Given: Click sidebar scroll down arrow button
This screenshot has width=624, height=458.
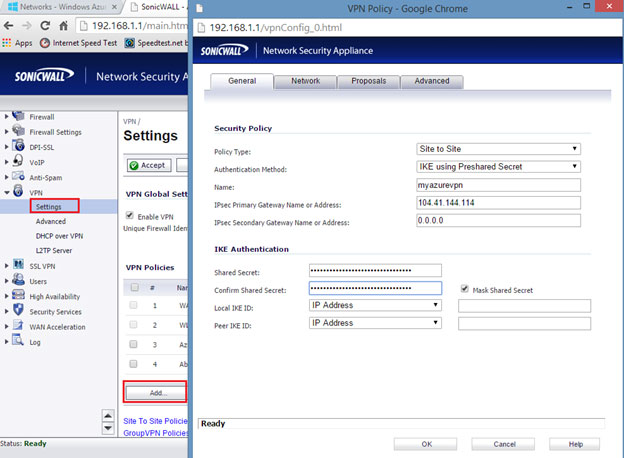Looking at the screenshot, I should tap(108, 428).
